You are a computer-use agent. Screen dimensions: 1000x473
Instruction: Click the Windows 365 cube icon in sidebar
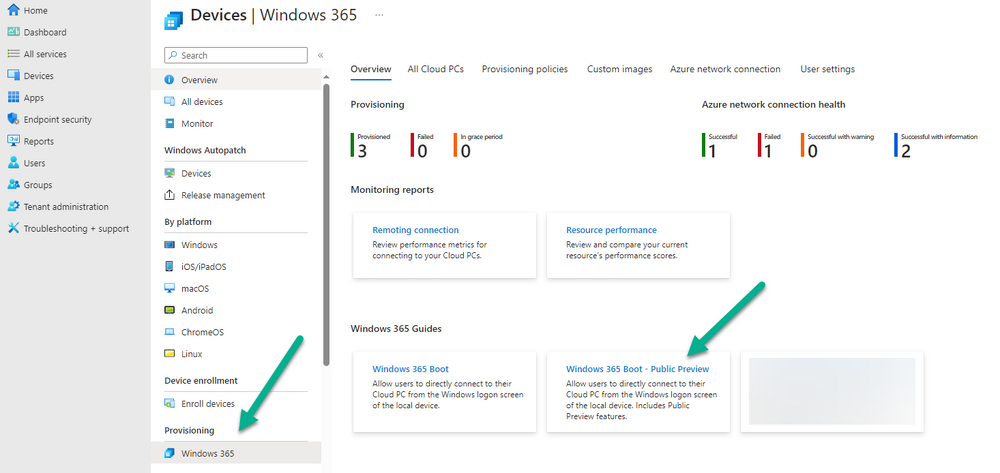[170, 453]
